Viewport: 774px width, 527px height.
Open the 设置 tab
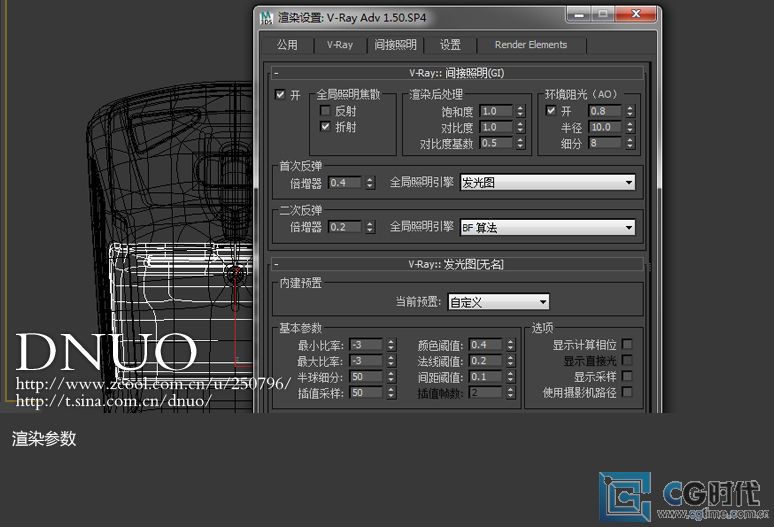[450, 45]
